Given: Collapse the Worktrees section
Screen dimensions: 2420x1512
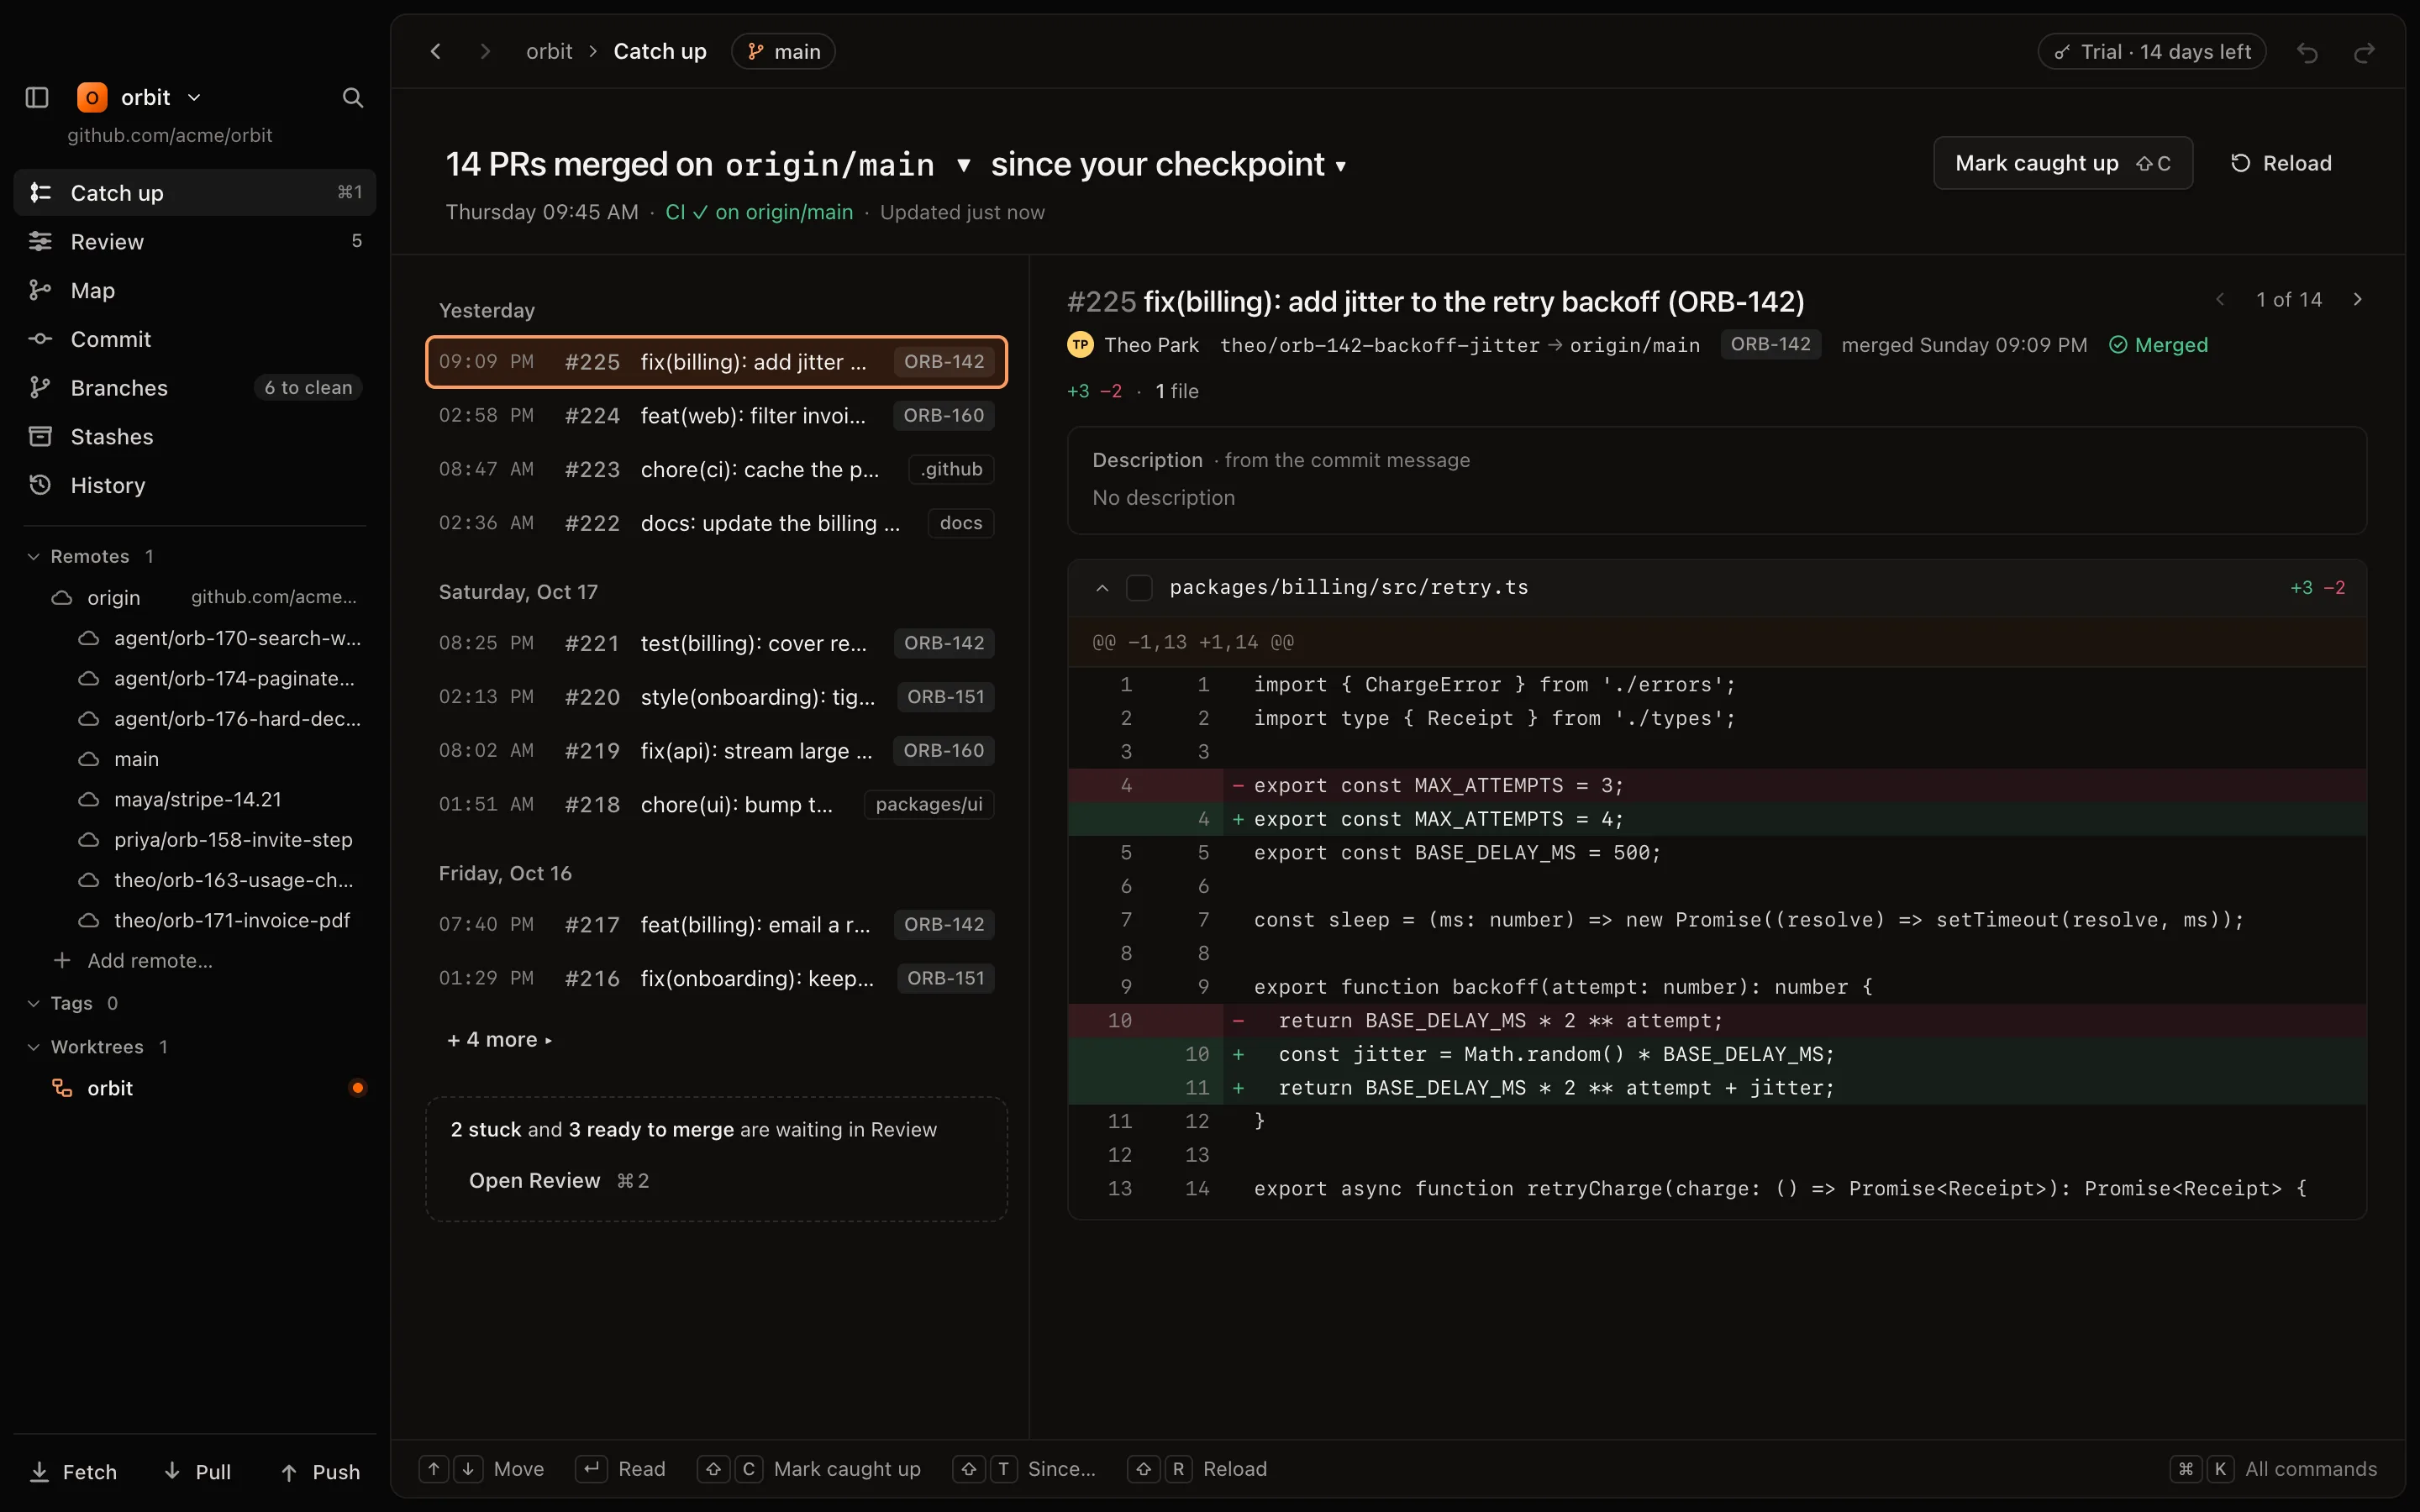Looking at the screenshot, I should [33, 1047].
